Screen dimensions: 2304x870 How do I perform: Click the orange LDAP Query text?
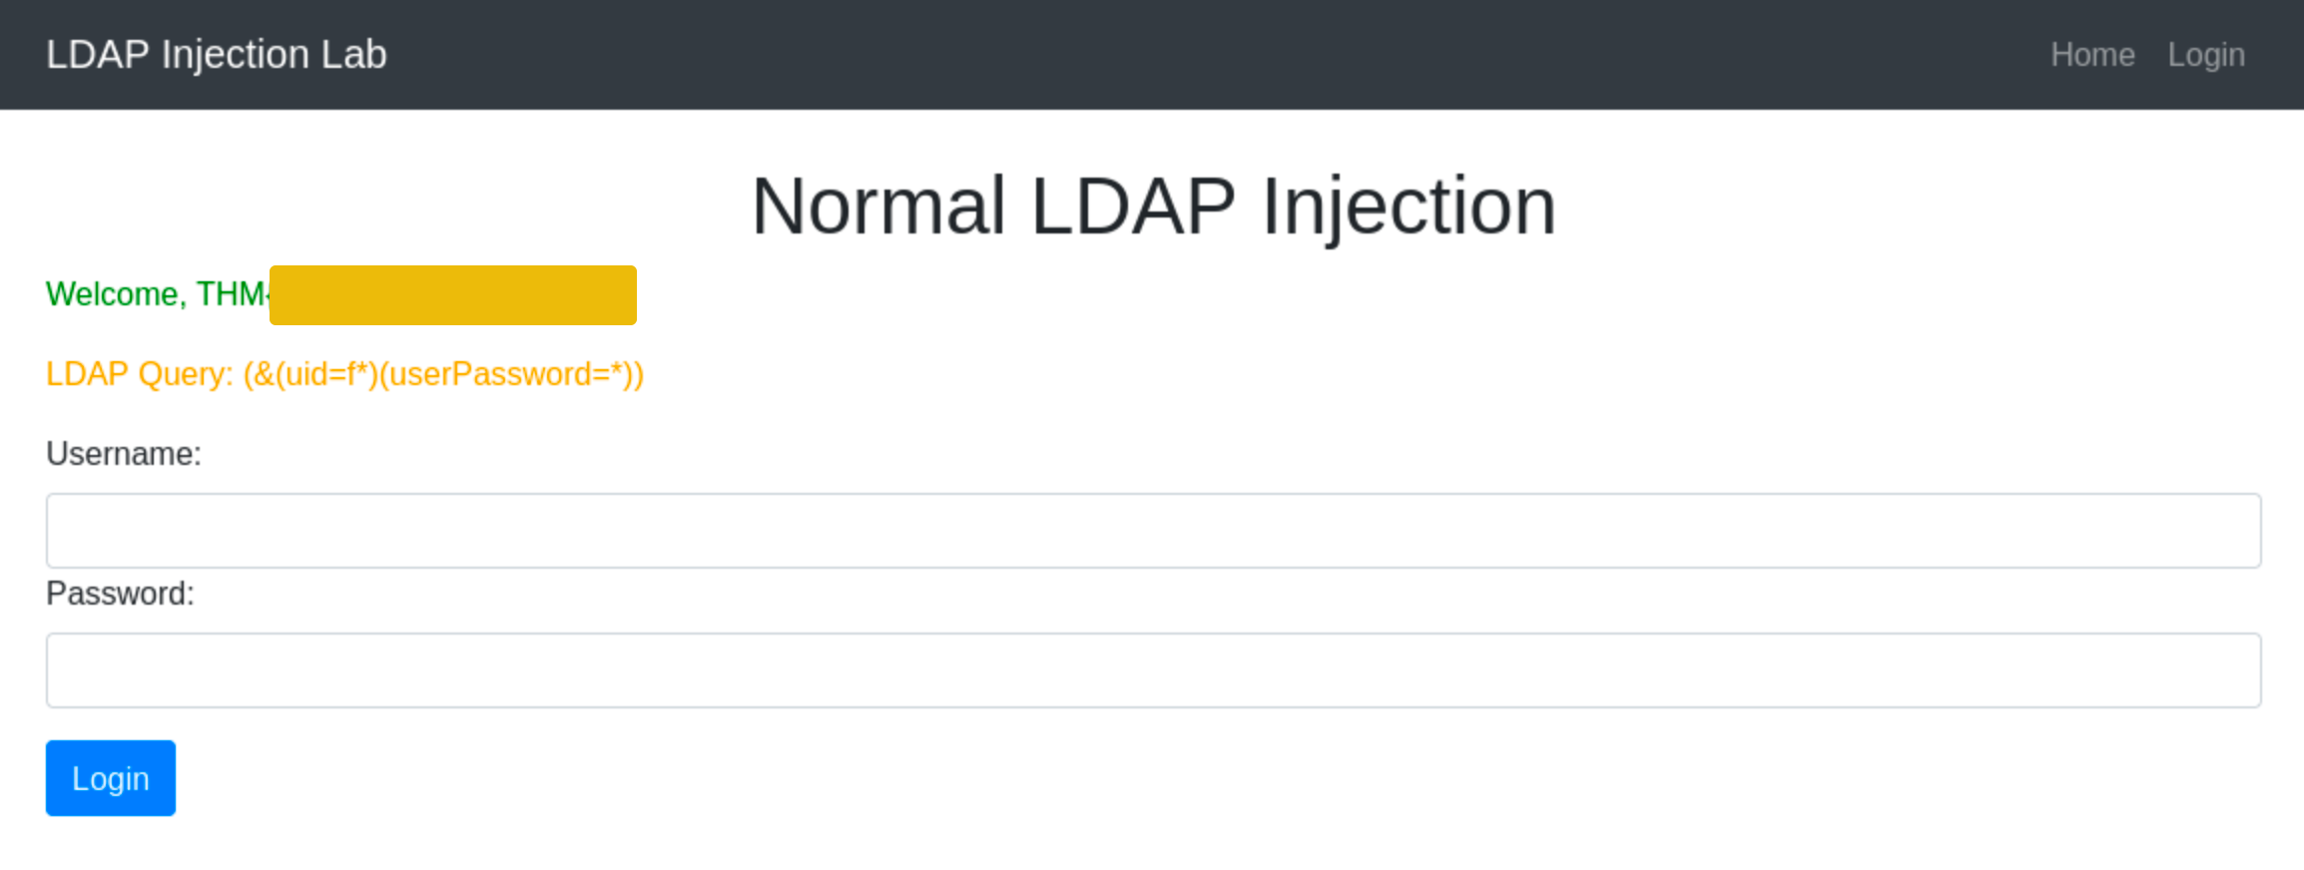click(345, 374)
